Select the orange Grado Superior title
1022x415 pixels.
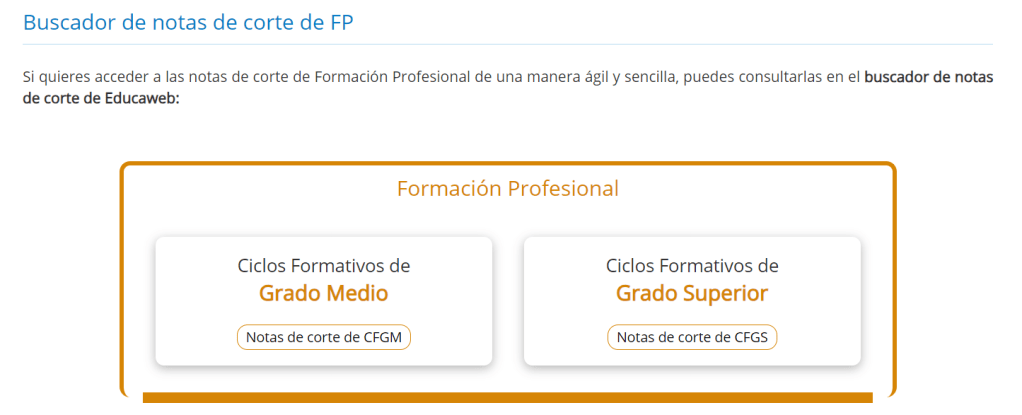click(692, 293)
